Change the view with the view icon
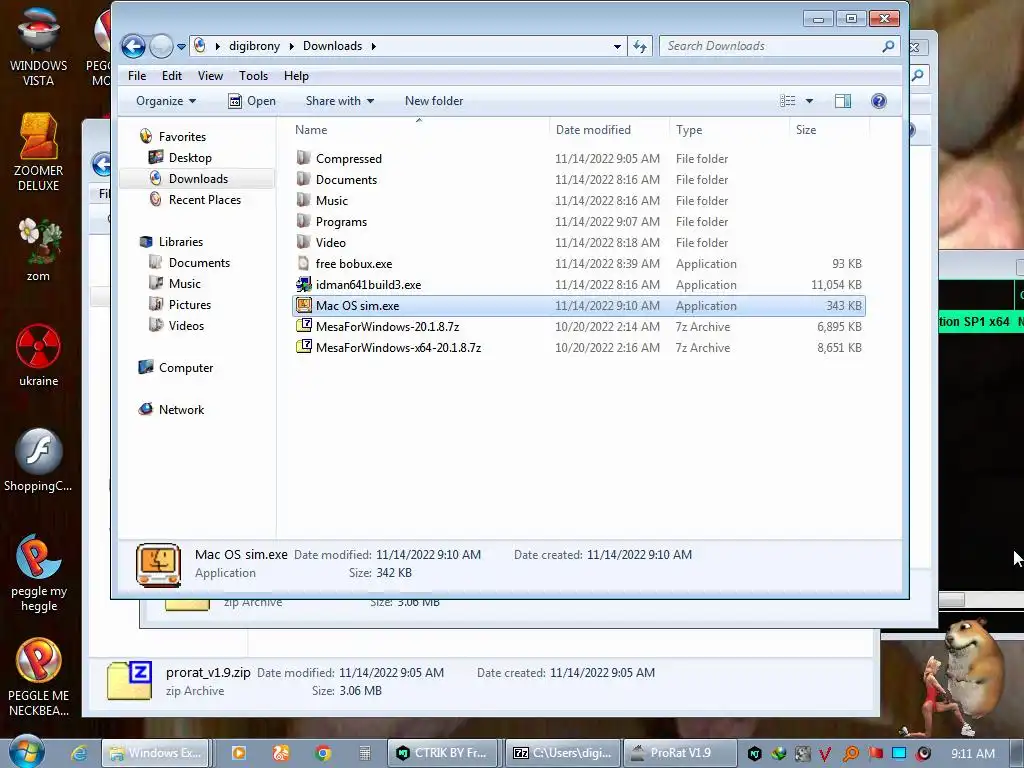The image size is (1024, 768). coord(788,101)
